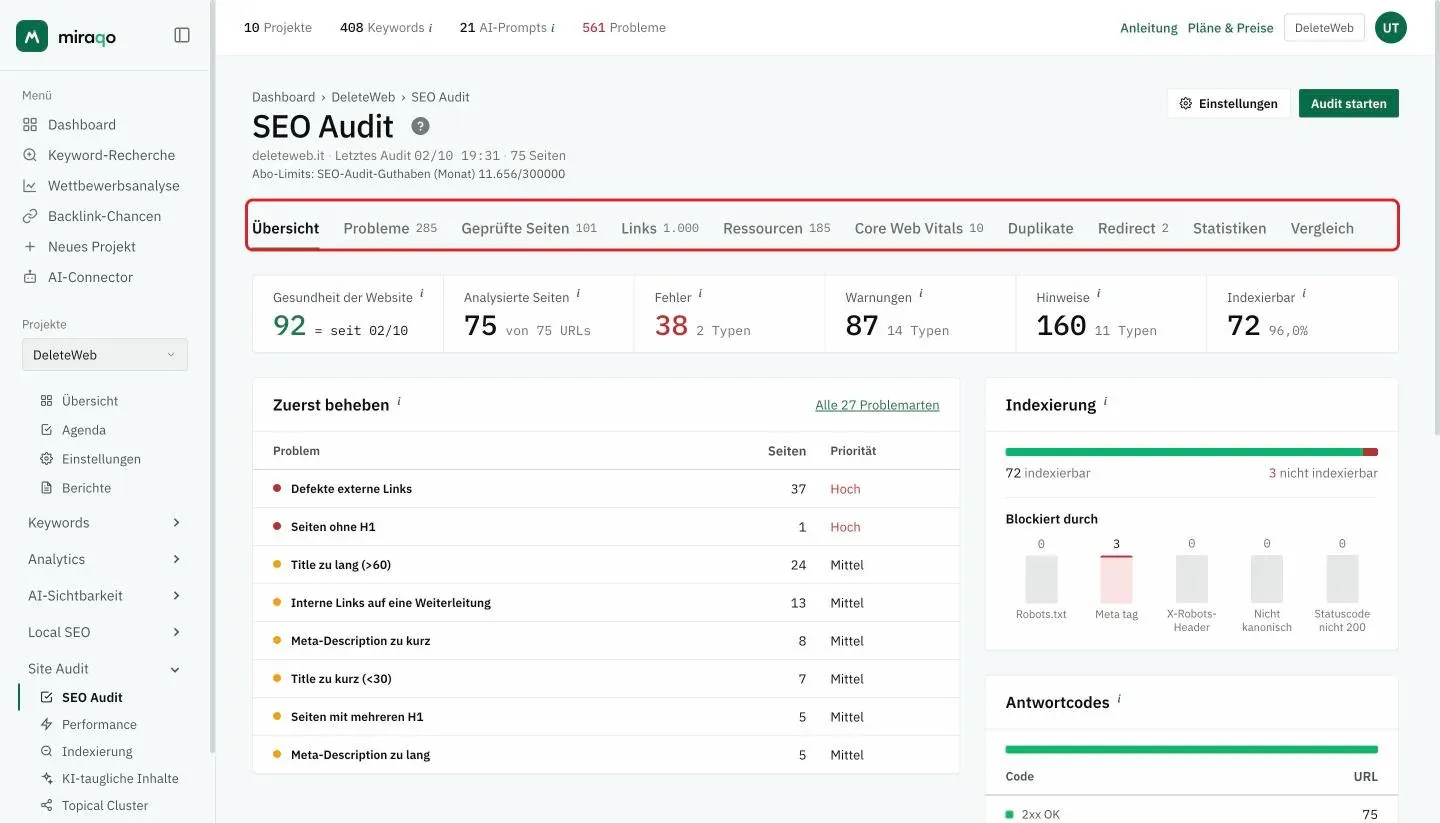Open the Einstellungen button near Audit starten

coord(1229,103)
